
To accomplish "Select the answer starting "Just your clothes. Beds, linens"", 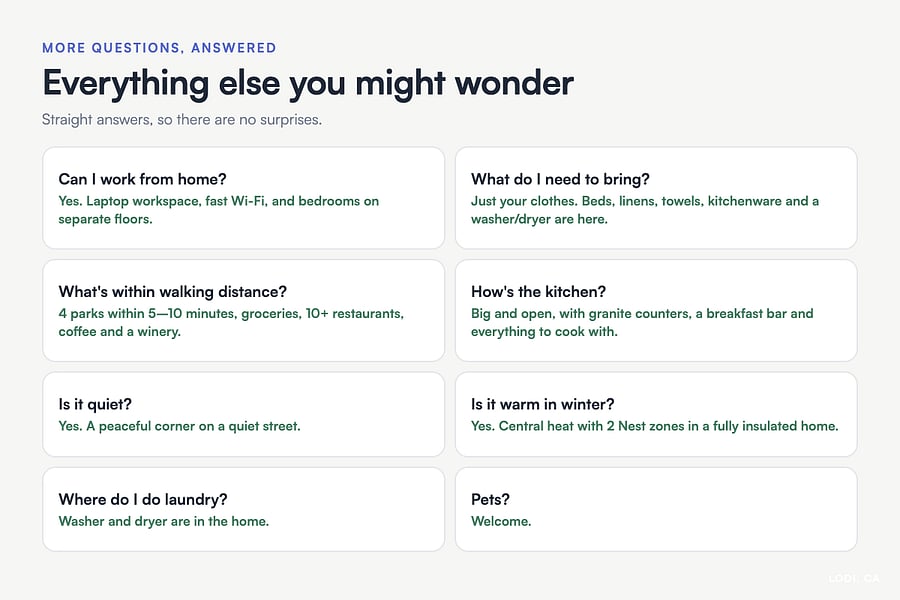I will 645,210.
